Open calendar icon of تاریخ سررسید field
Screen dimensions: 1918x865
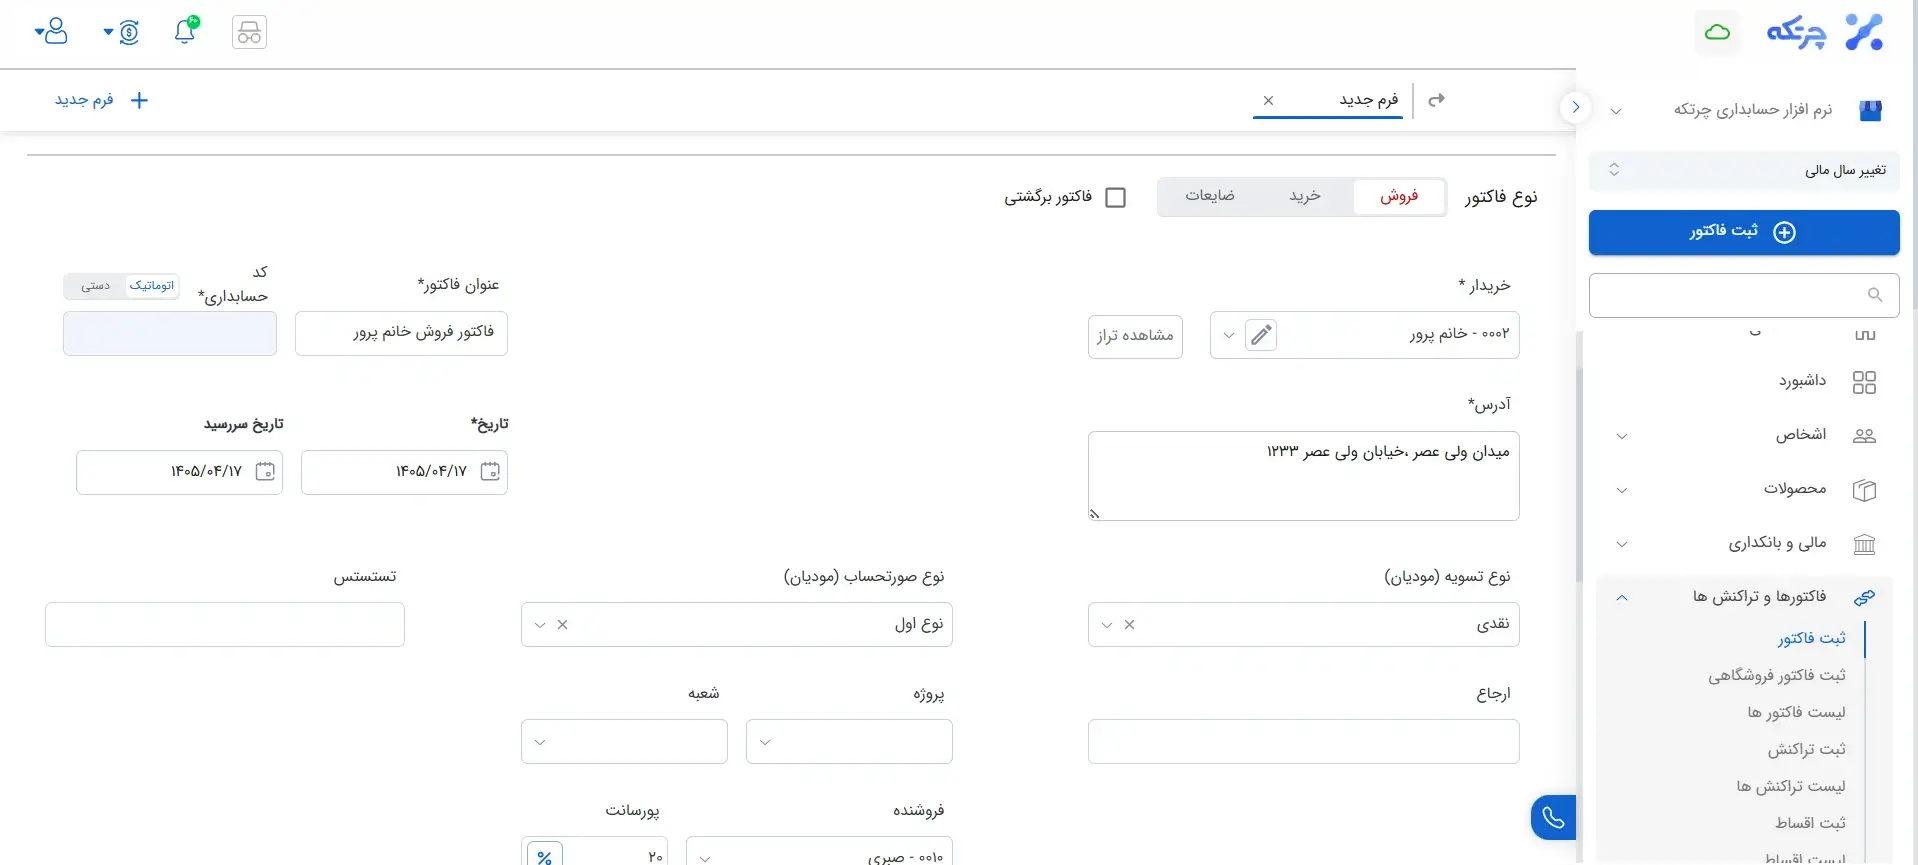(265, 471)
